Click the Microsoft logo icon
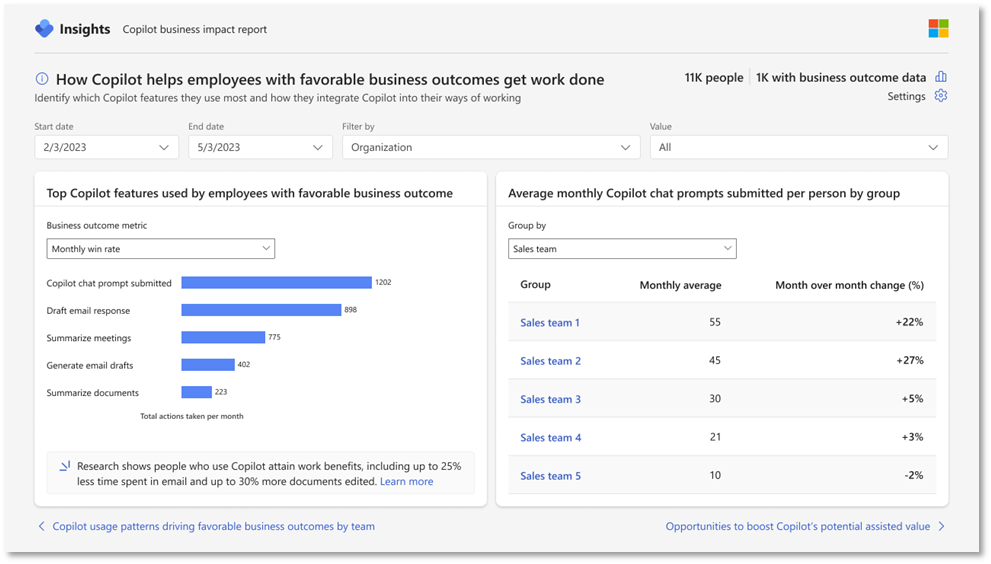 (x=938, y=28)
